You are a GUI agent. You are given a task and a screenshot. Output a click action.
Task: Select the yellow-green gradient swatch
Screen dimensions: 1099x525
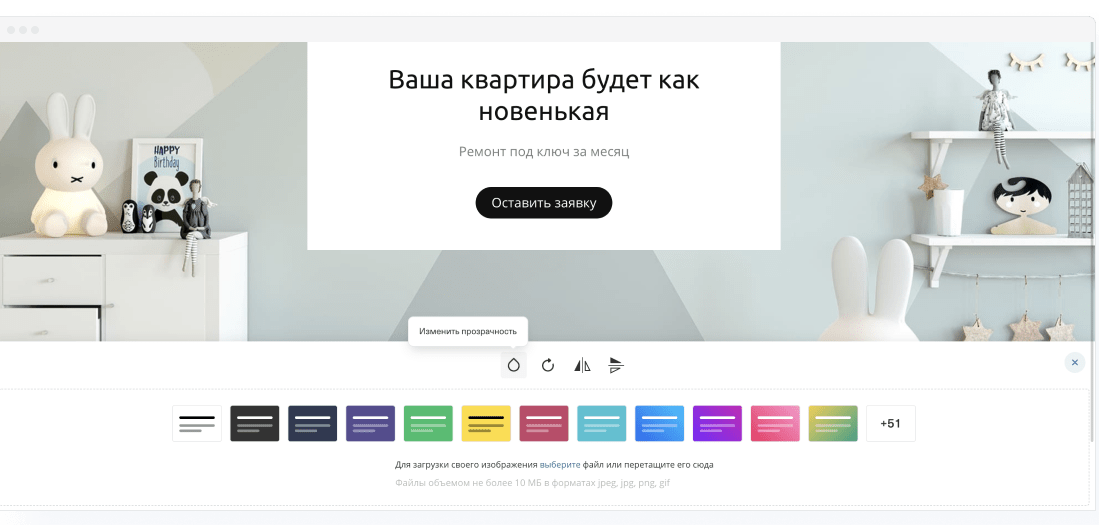833,423
